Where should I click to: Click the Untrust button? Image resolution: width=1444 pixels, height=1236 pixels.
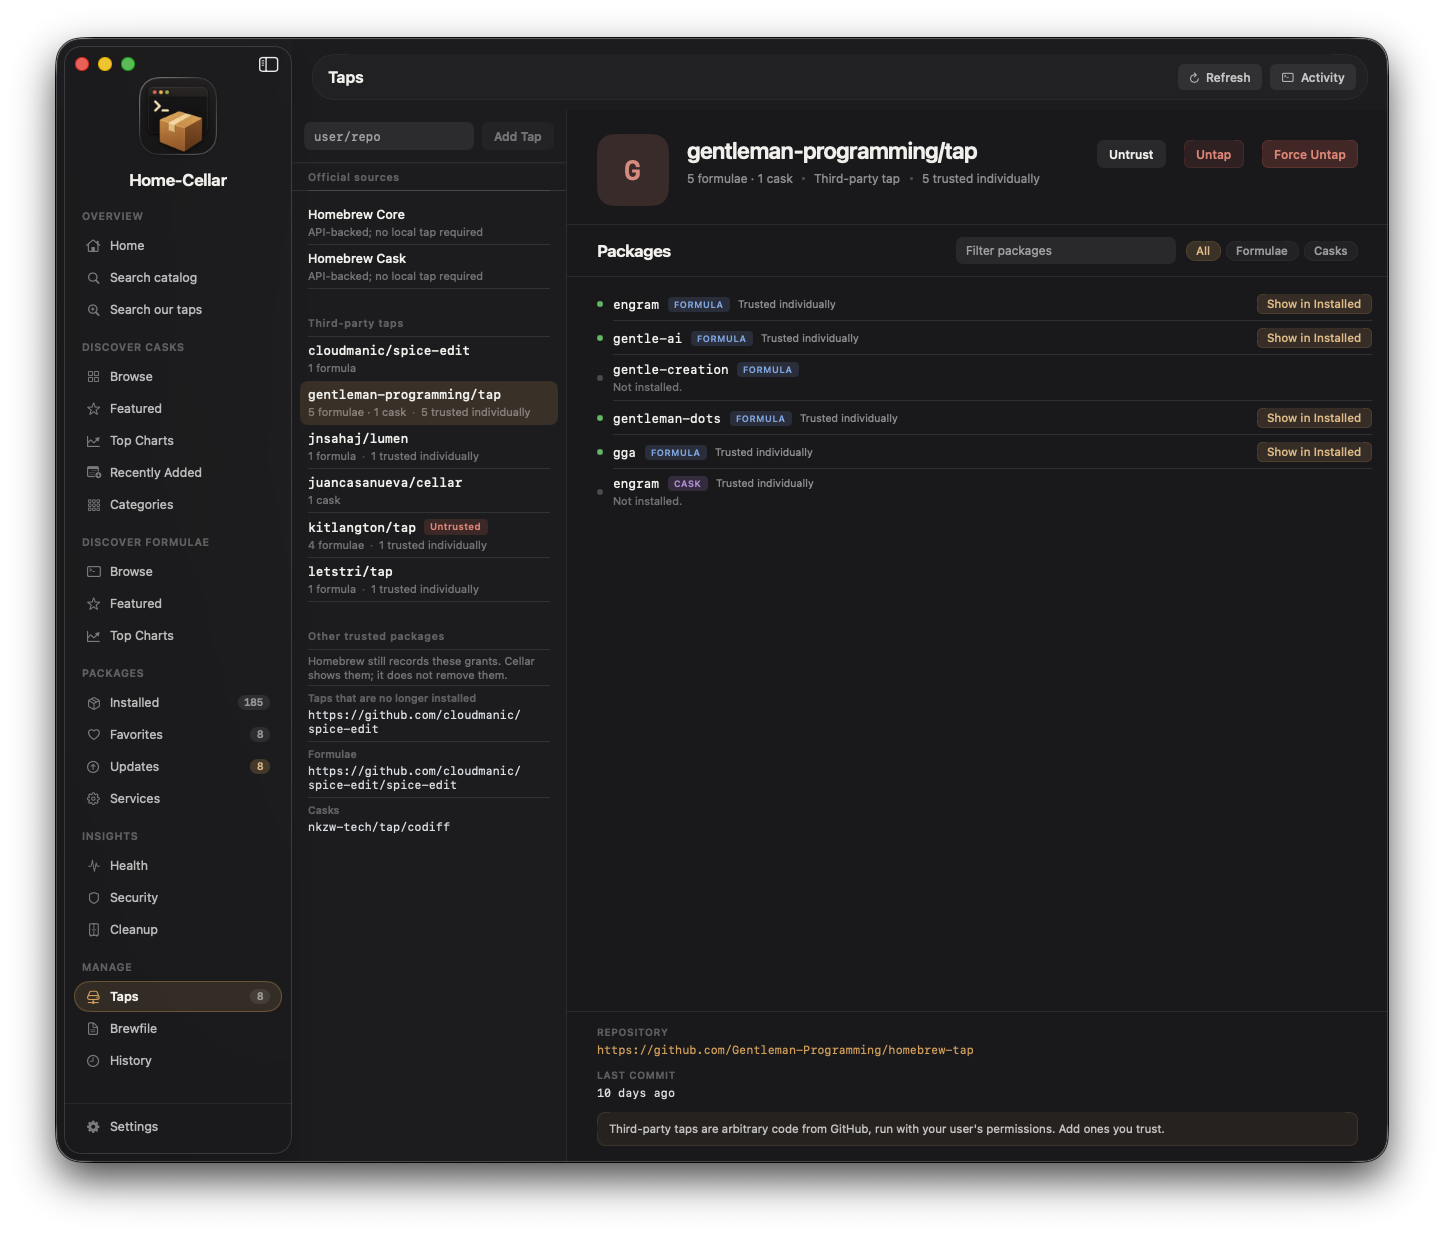(x=1131, y=154)
